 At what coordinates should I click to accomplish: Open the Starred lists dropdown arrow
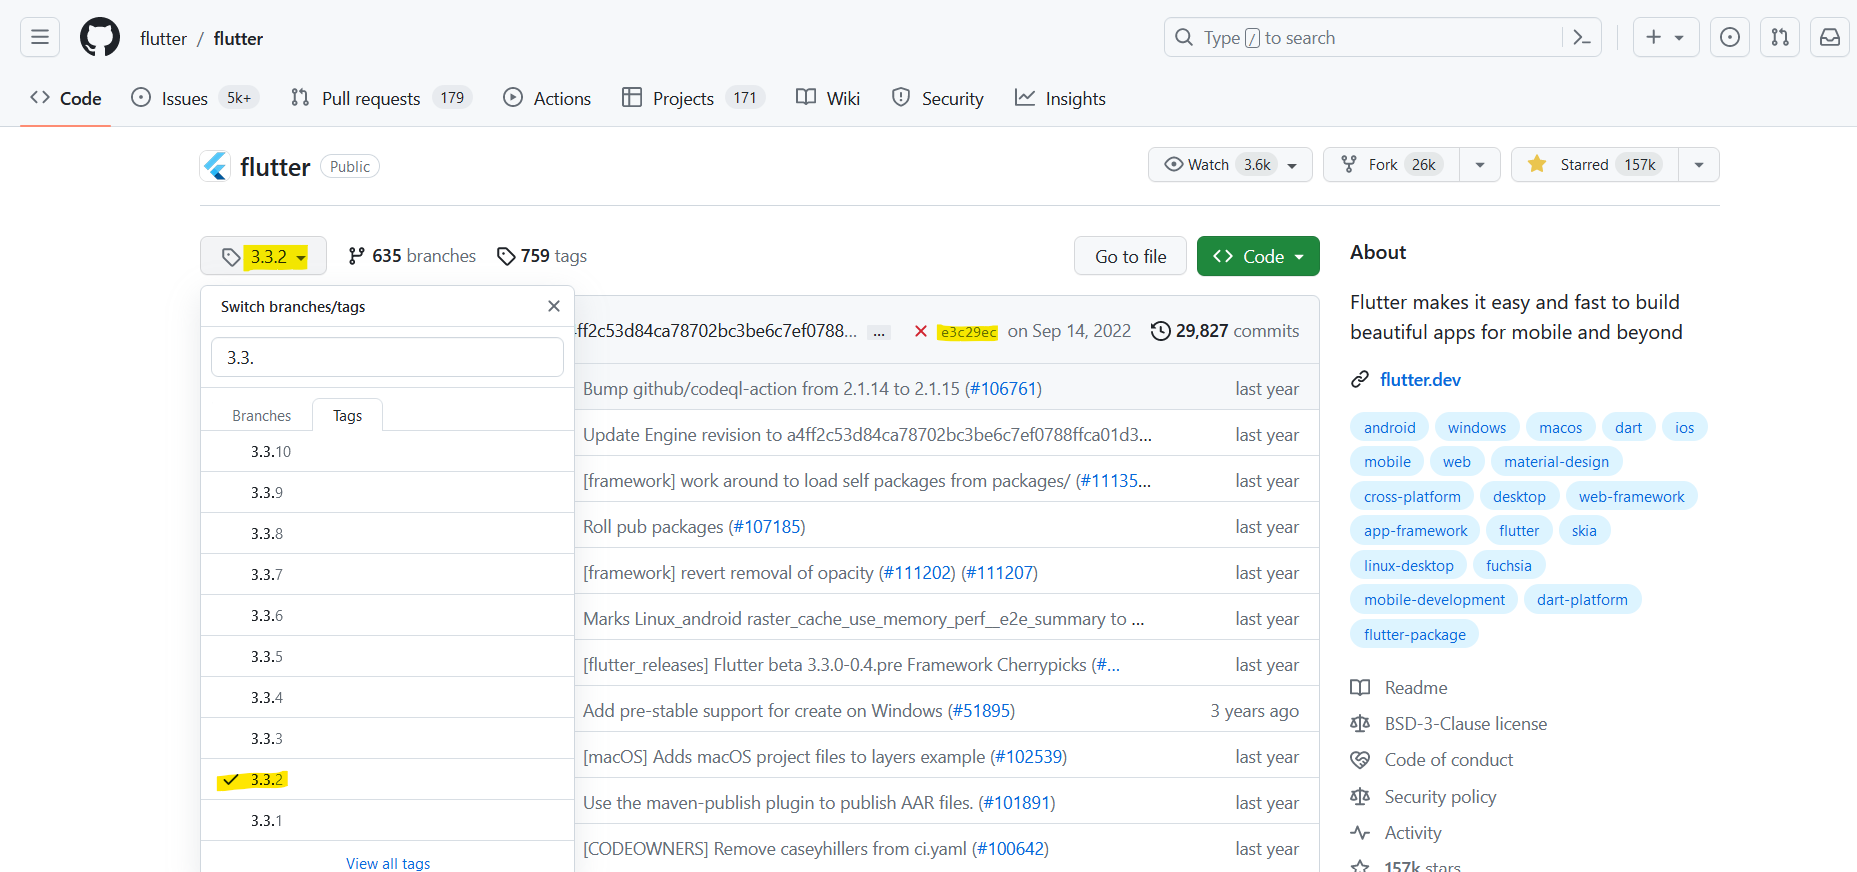(1699, 165)
